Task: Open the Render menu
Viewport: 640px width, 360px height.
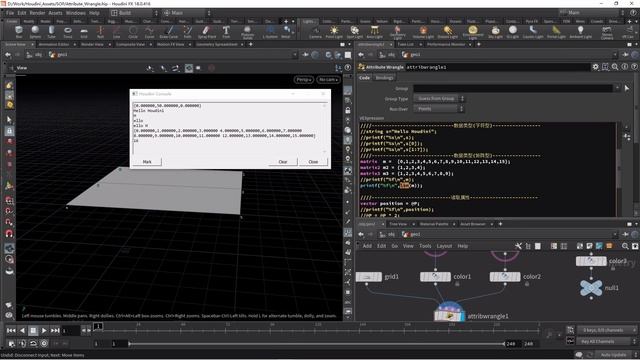Action: (37, 13)
